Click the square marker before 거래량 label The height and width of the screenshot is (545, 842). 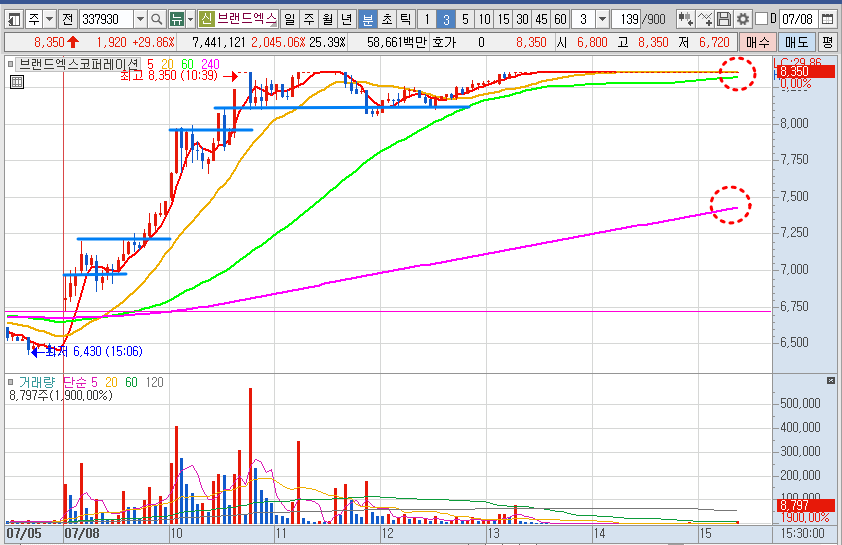10,382
